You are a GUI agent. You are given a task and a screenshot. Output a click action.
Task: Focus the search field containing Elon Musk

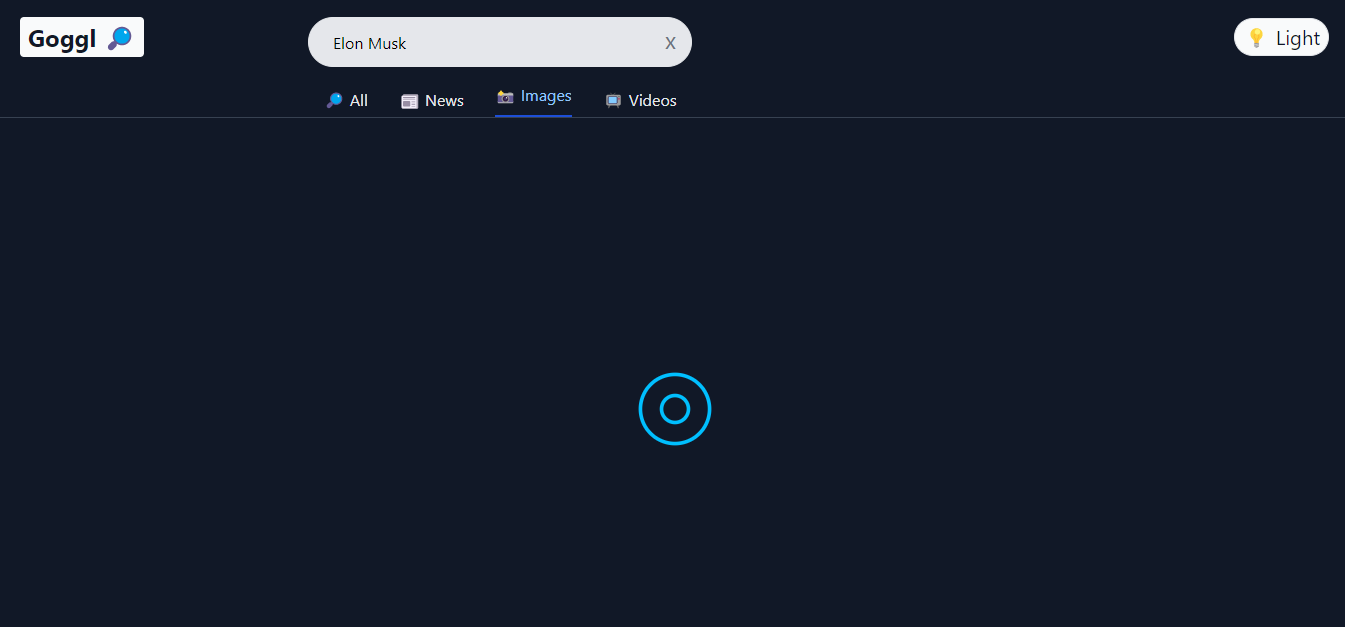click(x=499, y=42)
